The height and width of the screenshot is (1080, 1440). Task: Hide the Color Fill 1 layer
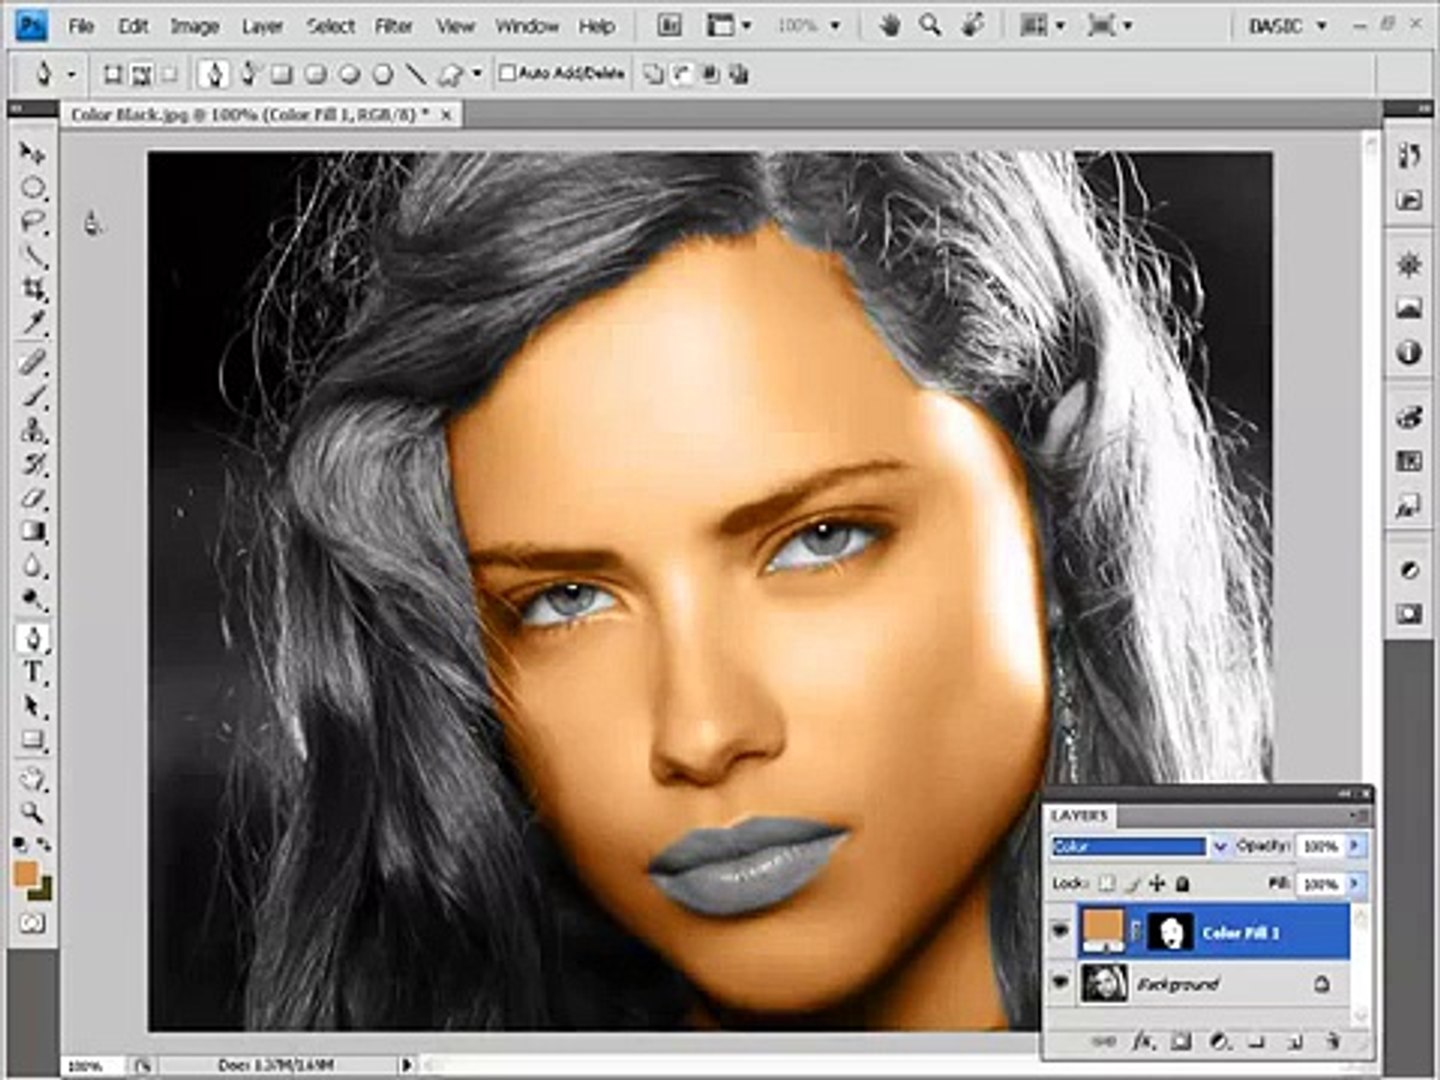[x=1060, y=932]
